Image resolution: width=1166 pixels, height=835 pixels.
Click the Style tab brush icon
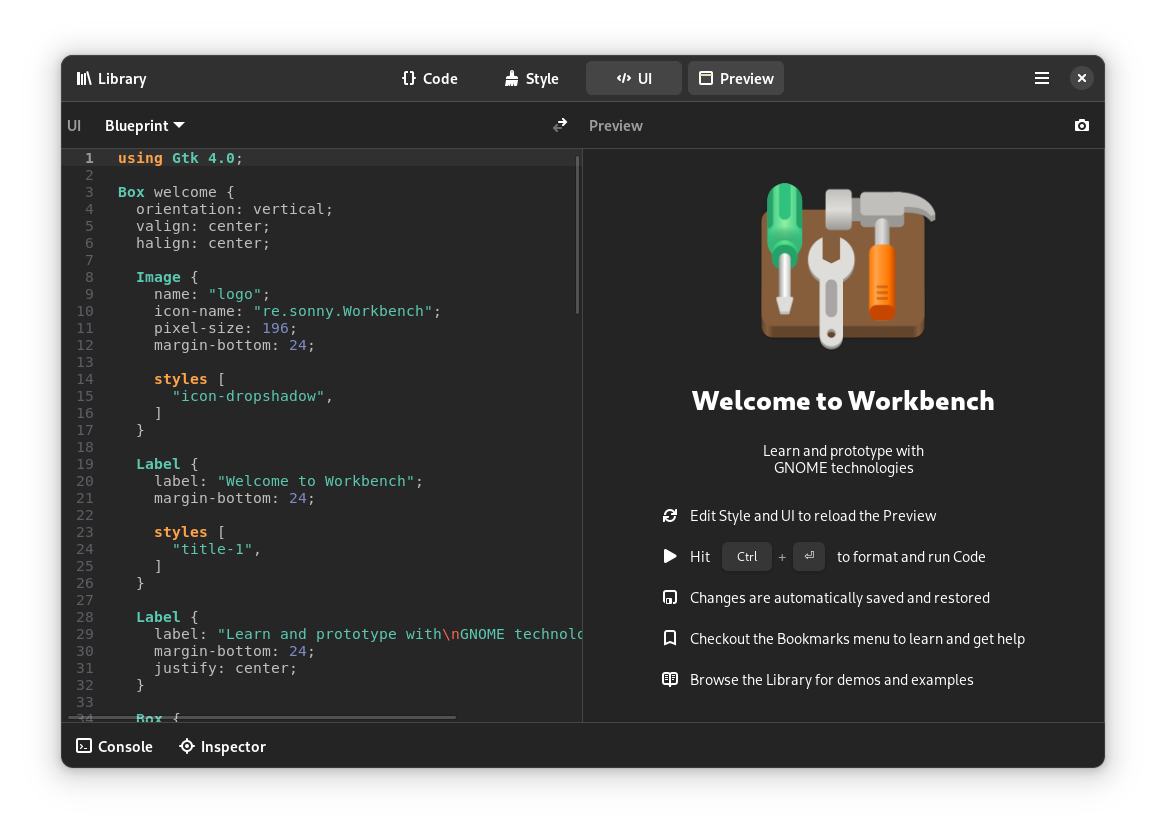pos(511,77)
